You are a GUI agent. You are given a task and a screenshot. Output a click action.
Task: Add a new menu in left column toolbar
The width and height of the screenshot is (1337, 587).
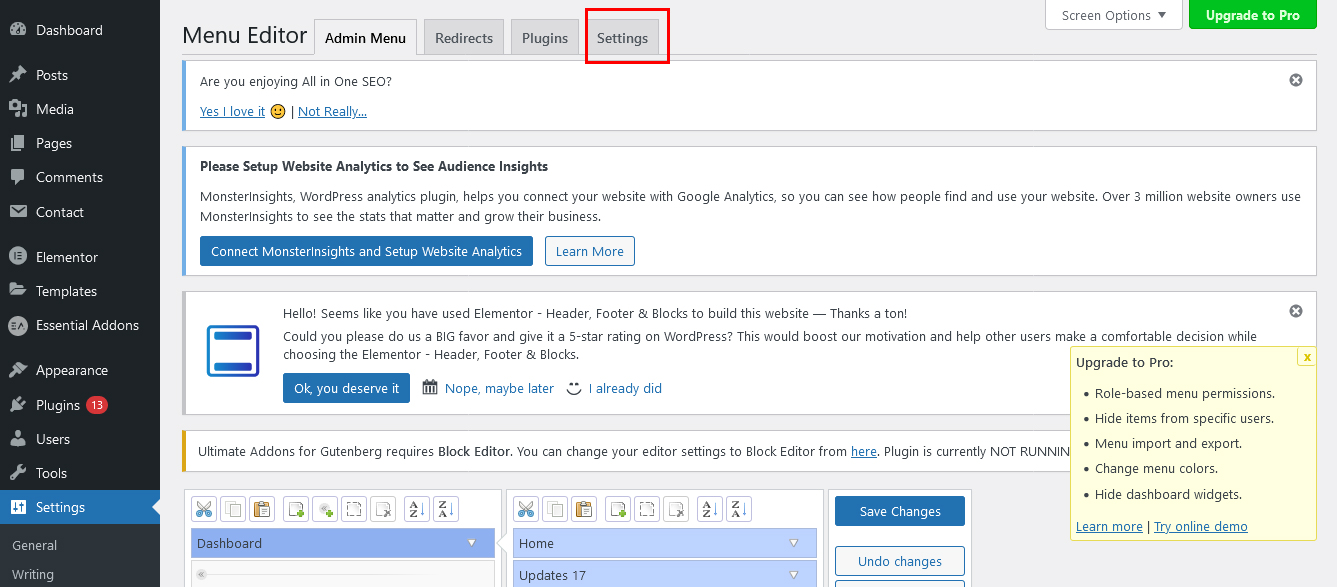(296, 509)
